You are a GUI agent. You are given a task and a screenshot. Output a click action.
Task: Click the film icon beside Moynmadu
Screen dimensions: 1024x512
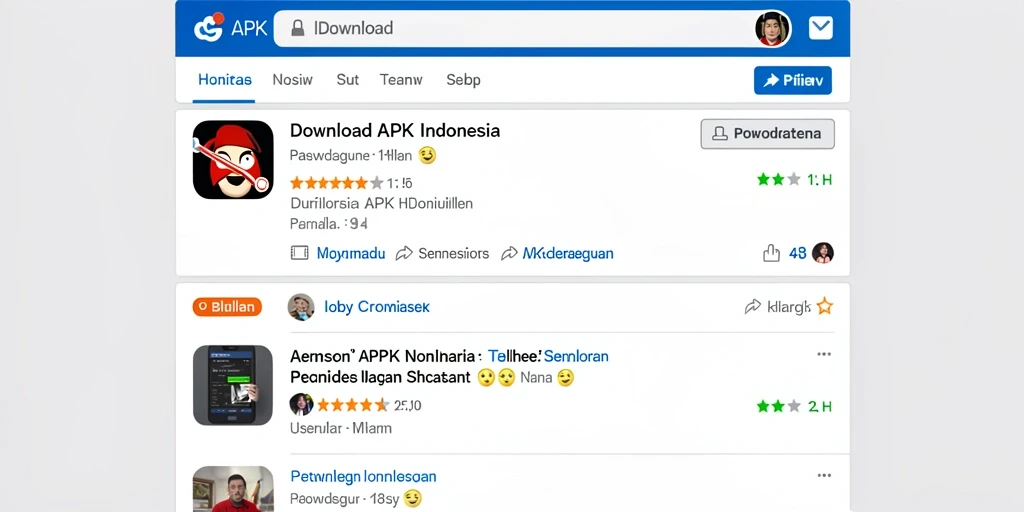tap(299, 253)
